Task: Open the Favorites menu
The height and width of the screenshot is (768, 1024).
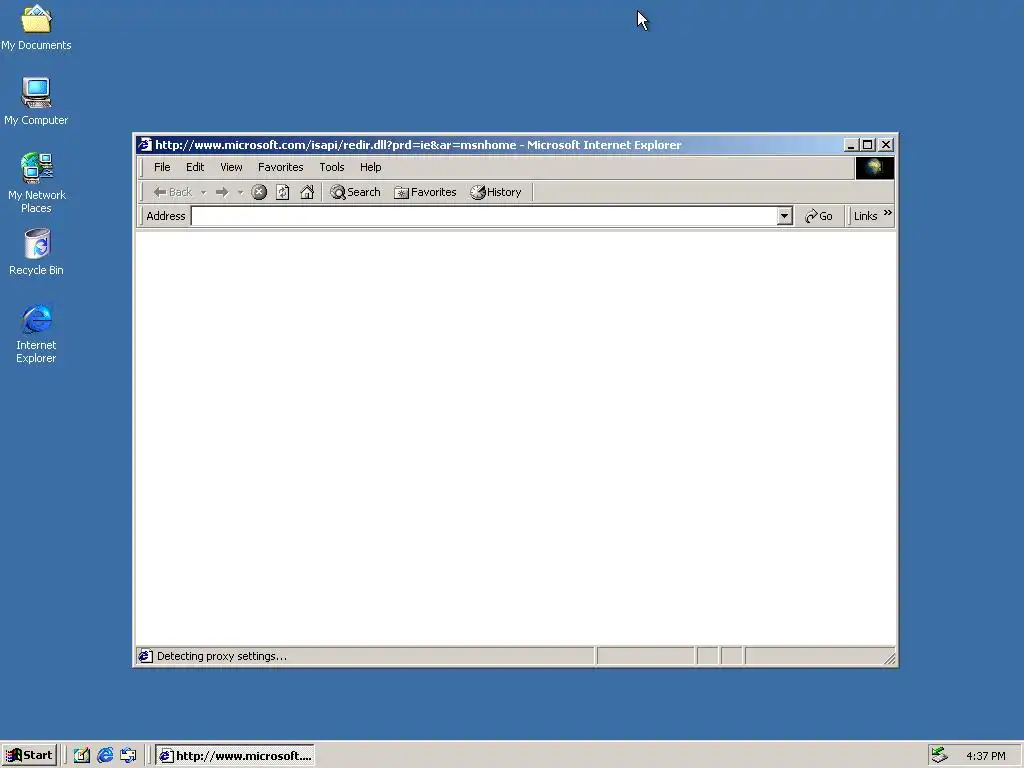Action: pos(281,167)
